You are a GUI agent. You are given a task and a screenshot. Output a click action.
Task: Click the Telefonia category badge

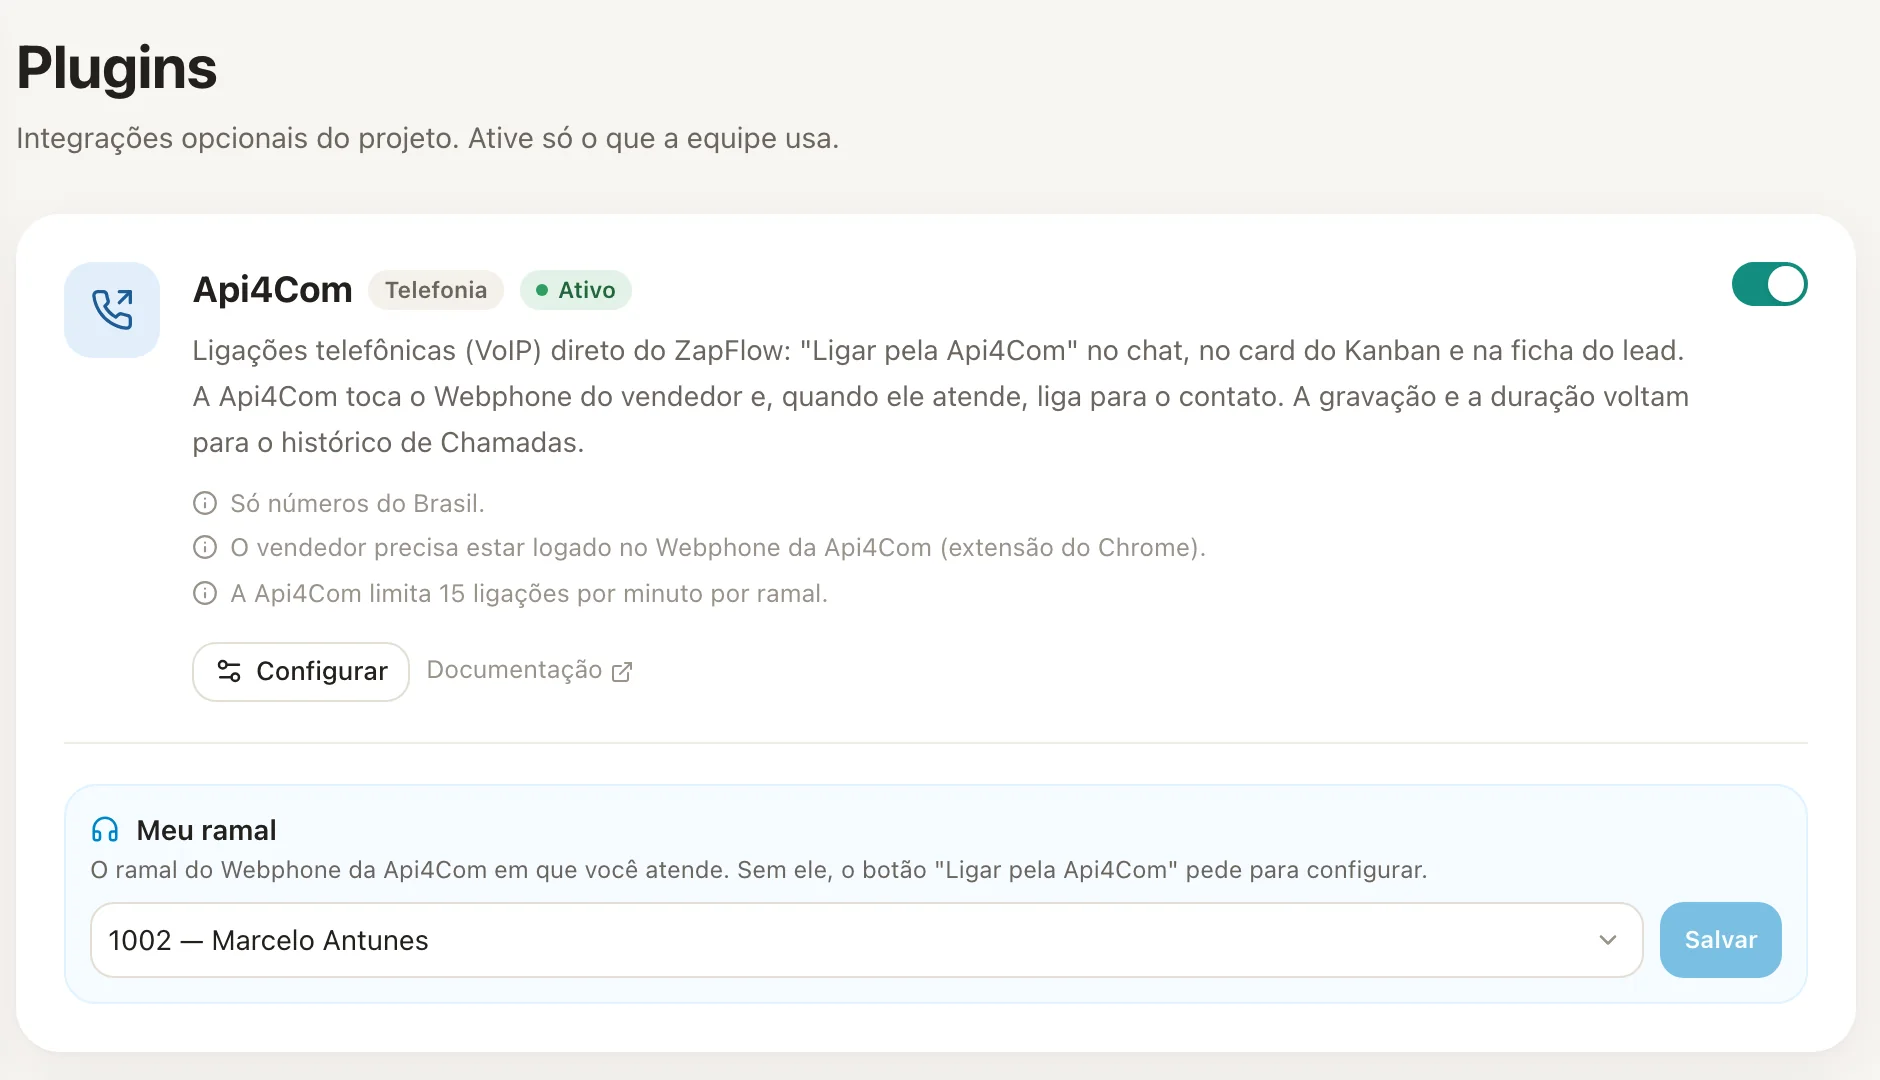coord(436,290)
